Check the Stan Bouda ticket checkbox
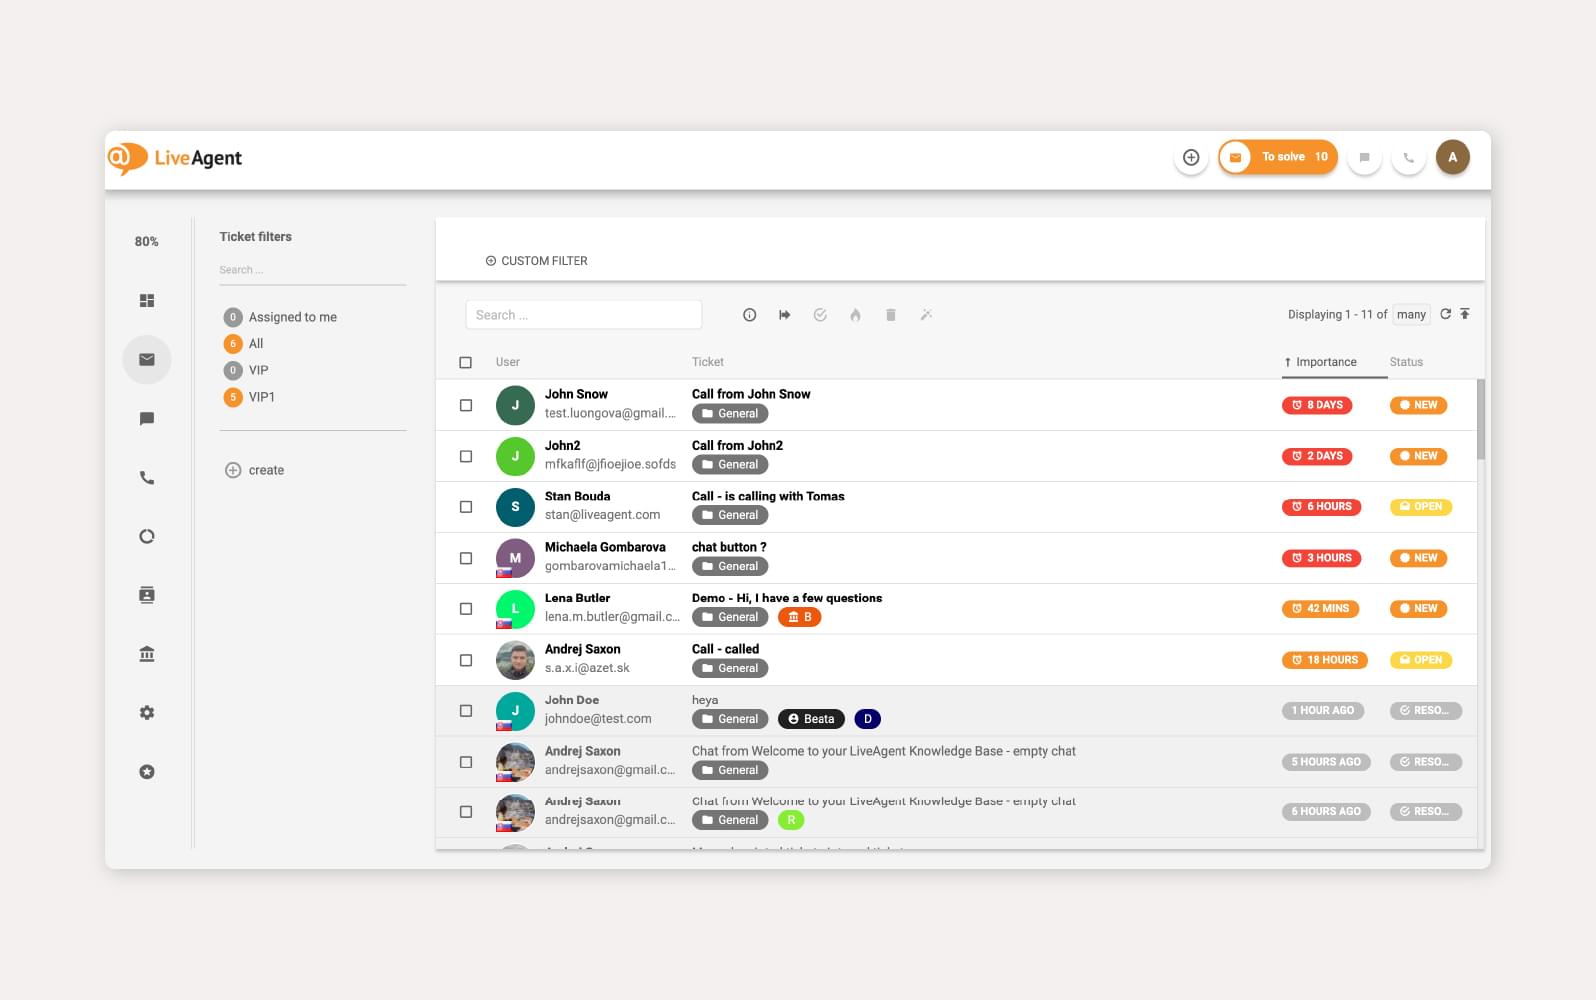The image size is (1596, 1000). click(465, 507)
